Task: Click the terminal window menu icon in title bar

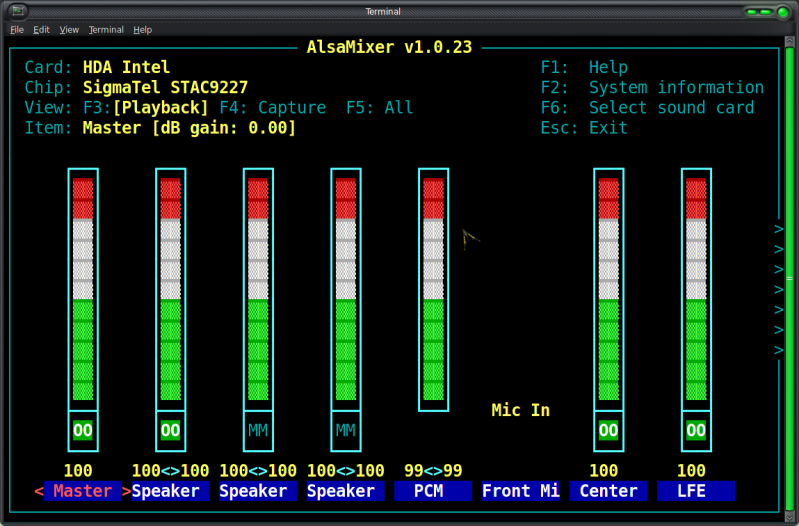Action: 17,11
